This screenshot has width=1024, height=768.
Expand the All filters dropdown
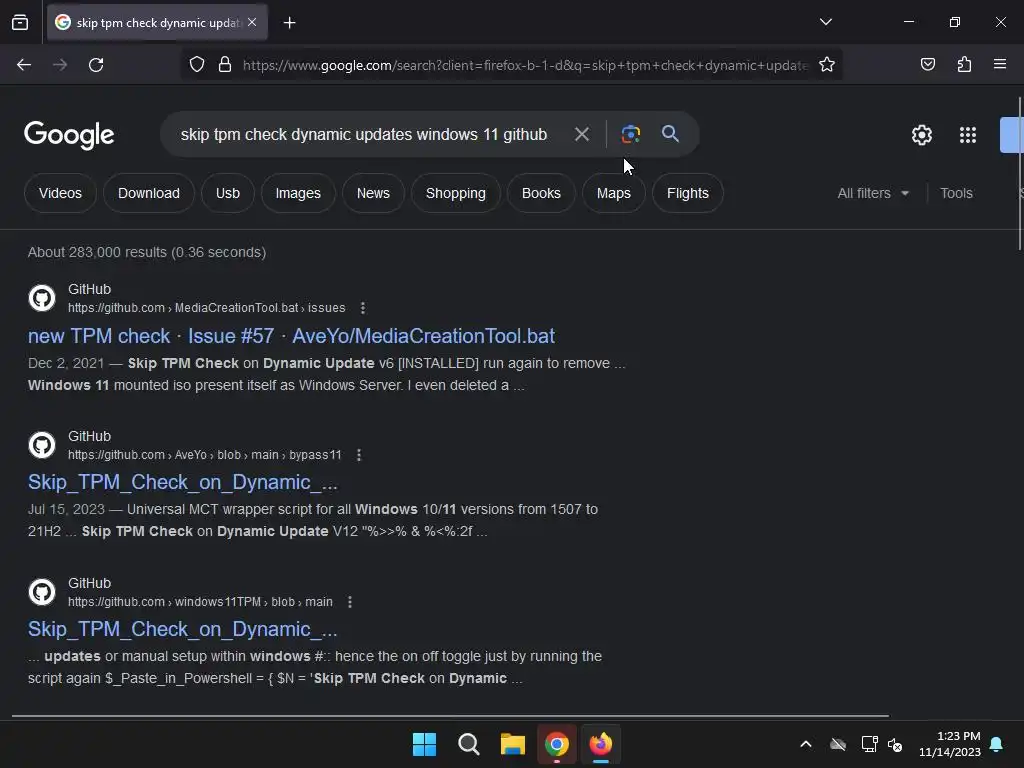(x=872, y=193)
